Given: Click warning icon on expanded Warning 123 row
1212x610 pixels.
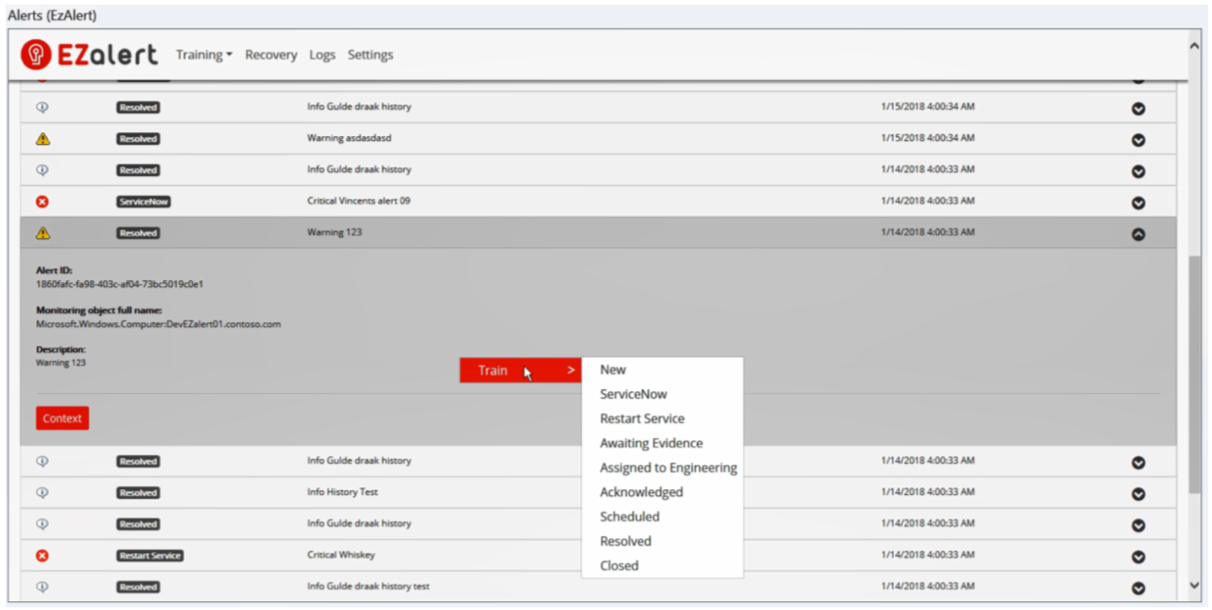Looking at the screenshot, I should point(42,233).
